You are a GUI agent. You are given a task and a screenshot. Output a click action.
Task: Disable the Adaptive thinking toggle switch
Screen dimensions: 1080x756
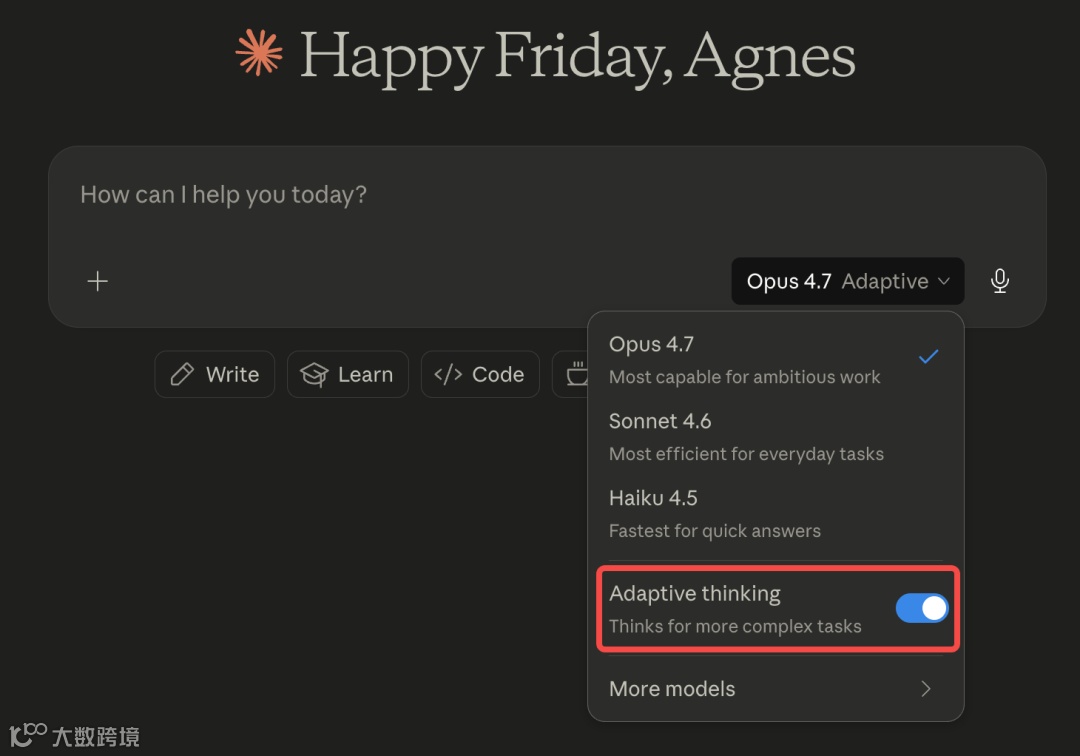point(921,608)
